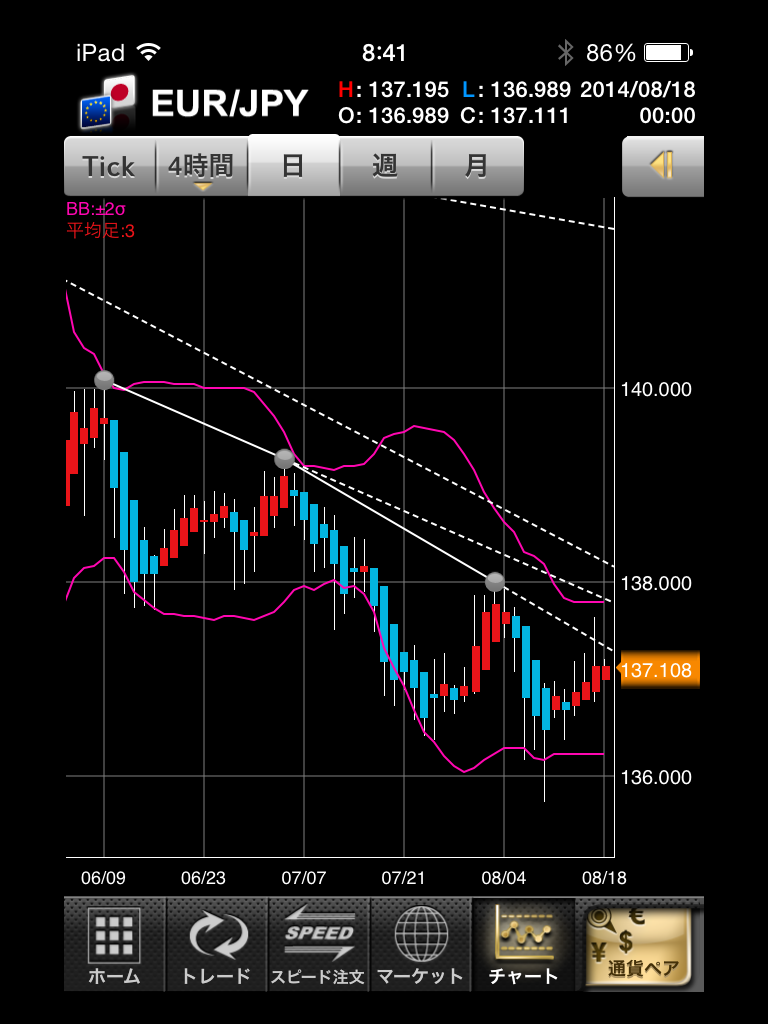The height and width of the screenshot is (1024, 768).
Task: Select trendline handle near 138.000
Action: pyautogui.click(x=495, y=581)
